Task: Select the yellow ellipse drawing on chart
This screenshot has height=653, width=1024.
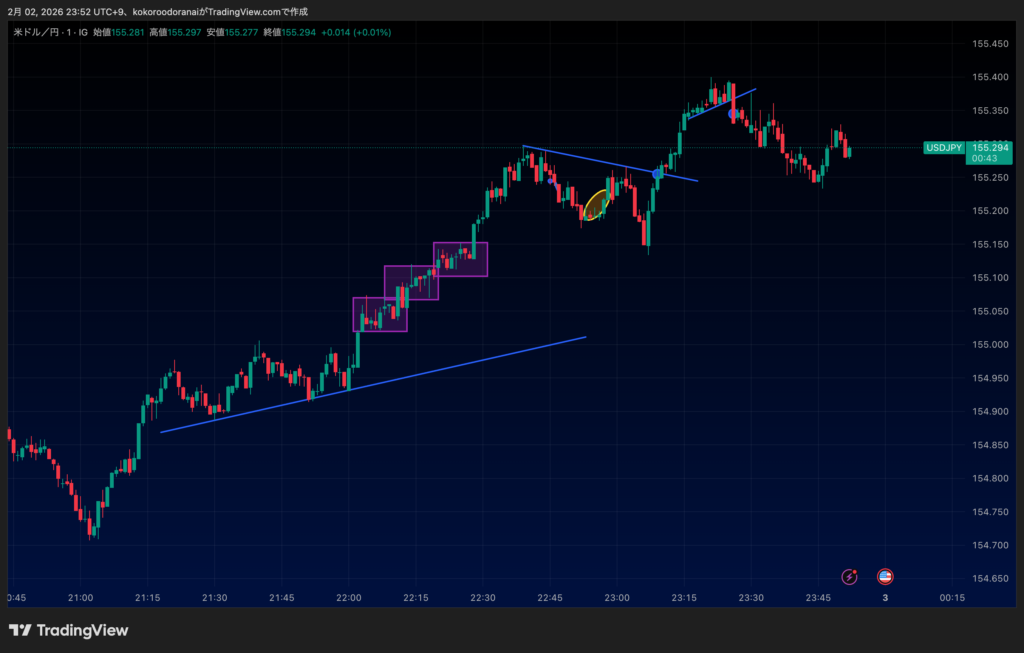Action: (x=596, y=204)
